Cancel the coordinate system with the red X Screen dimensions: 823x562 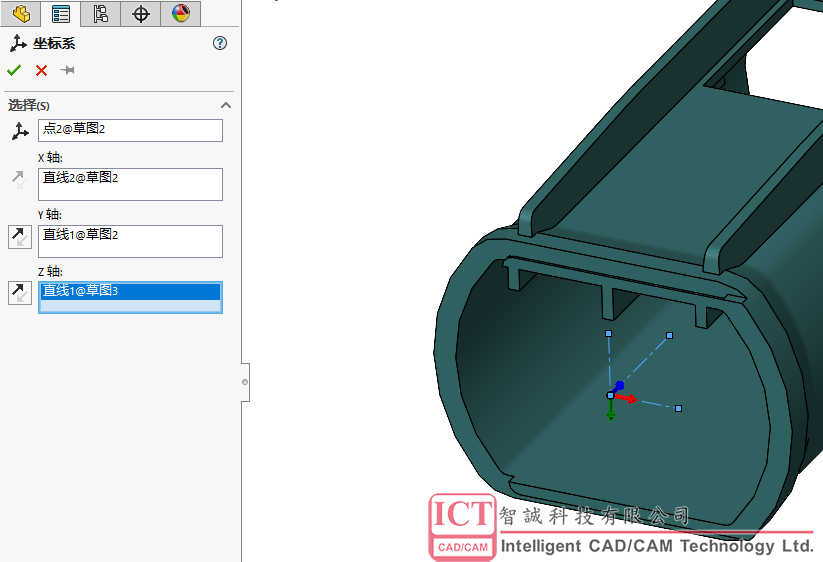coord(41,70)
